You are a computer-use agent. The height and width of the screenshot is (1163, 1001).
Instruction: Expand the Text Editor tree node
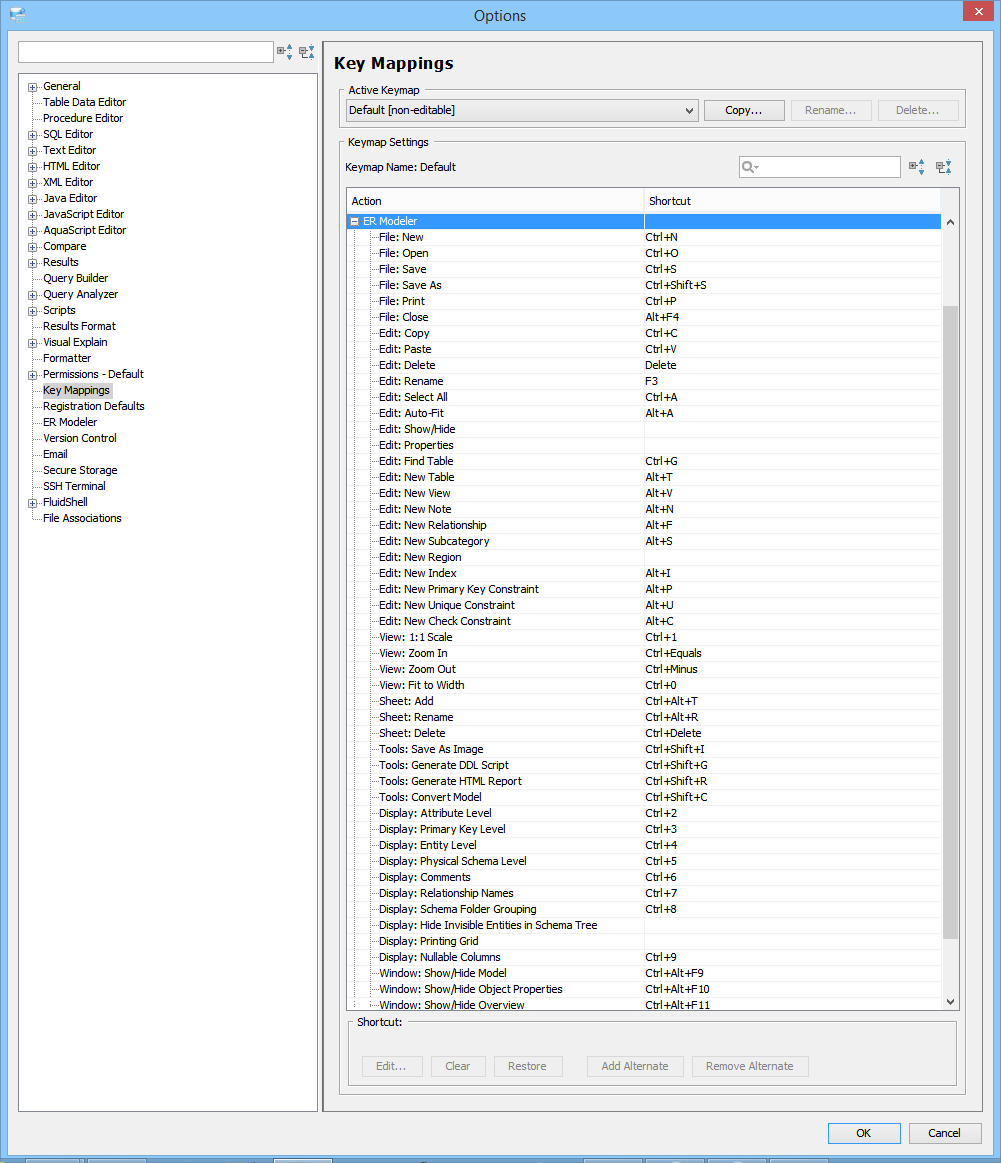(x=33, y=151)
